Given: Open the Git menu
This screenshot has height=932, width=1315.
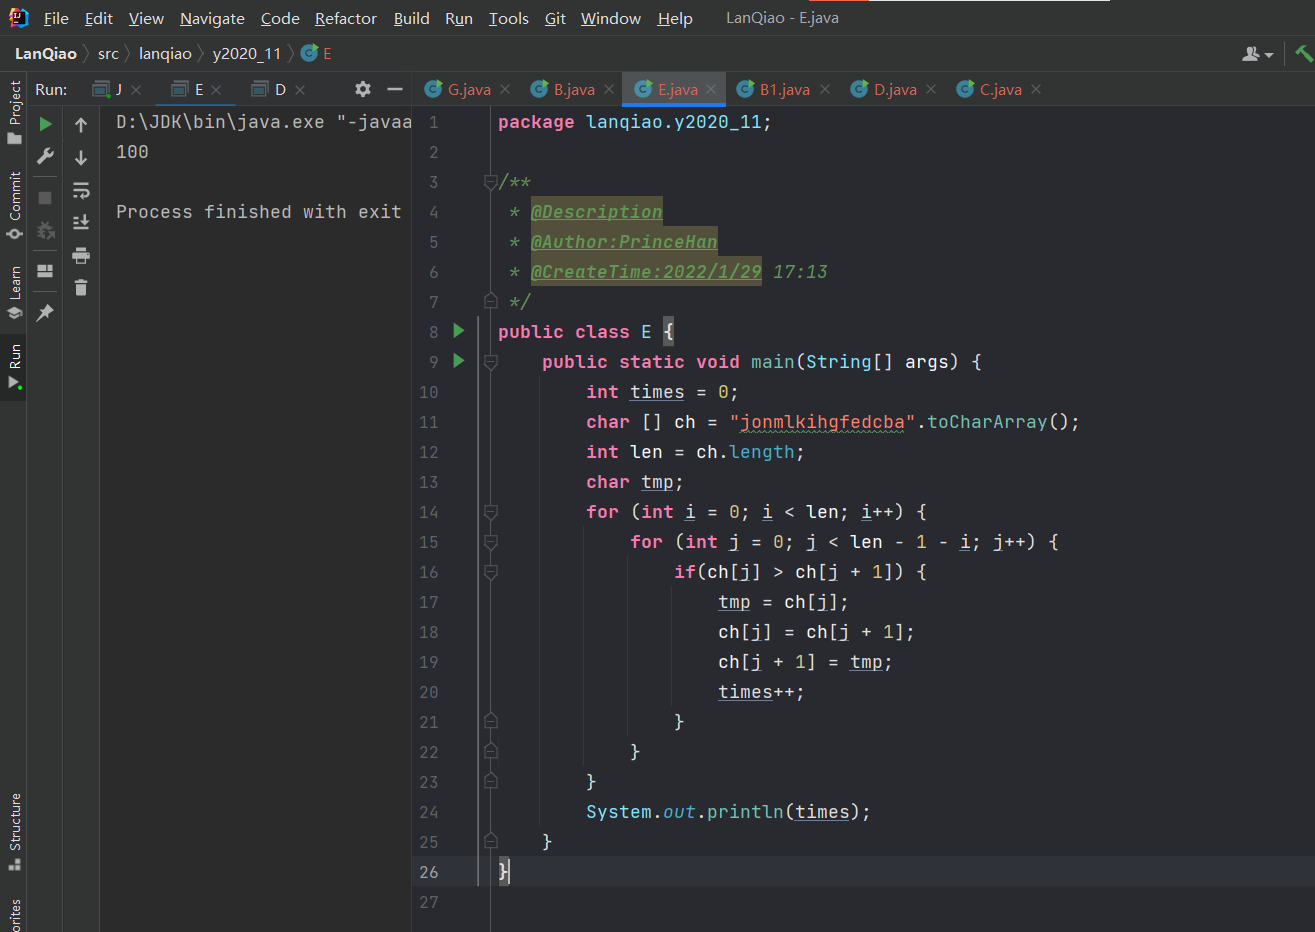Looking at the screenshot, I should [555, 18].
